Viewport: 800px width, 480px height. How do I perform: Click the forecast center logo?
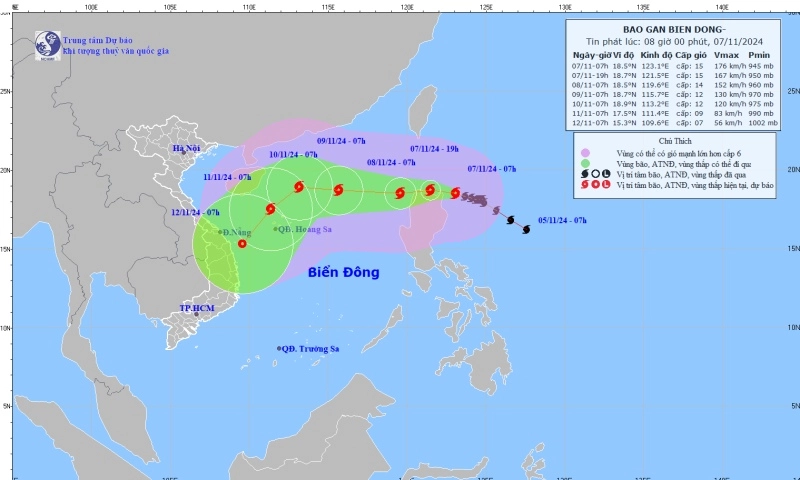(47, 44)
